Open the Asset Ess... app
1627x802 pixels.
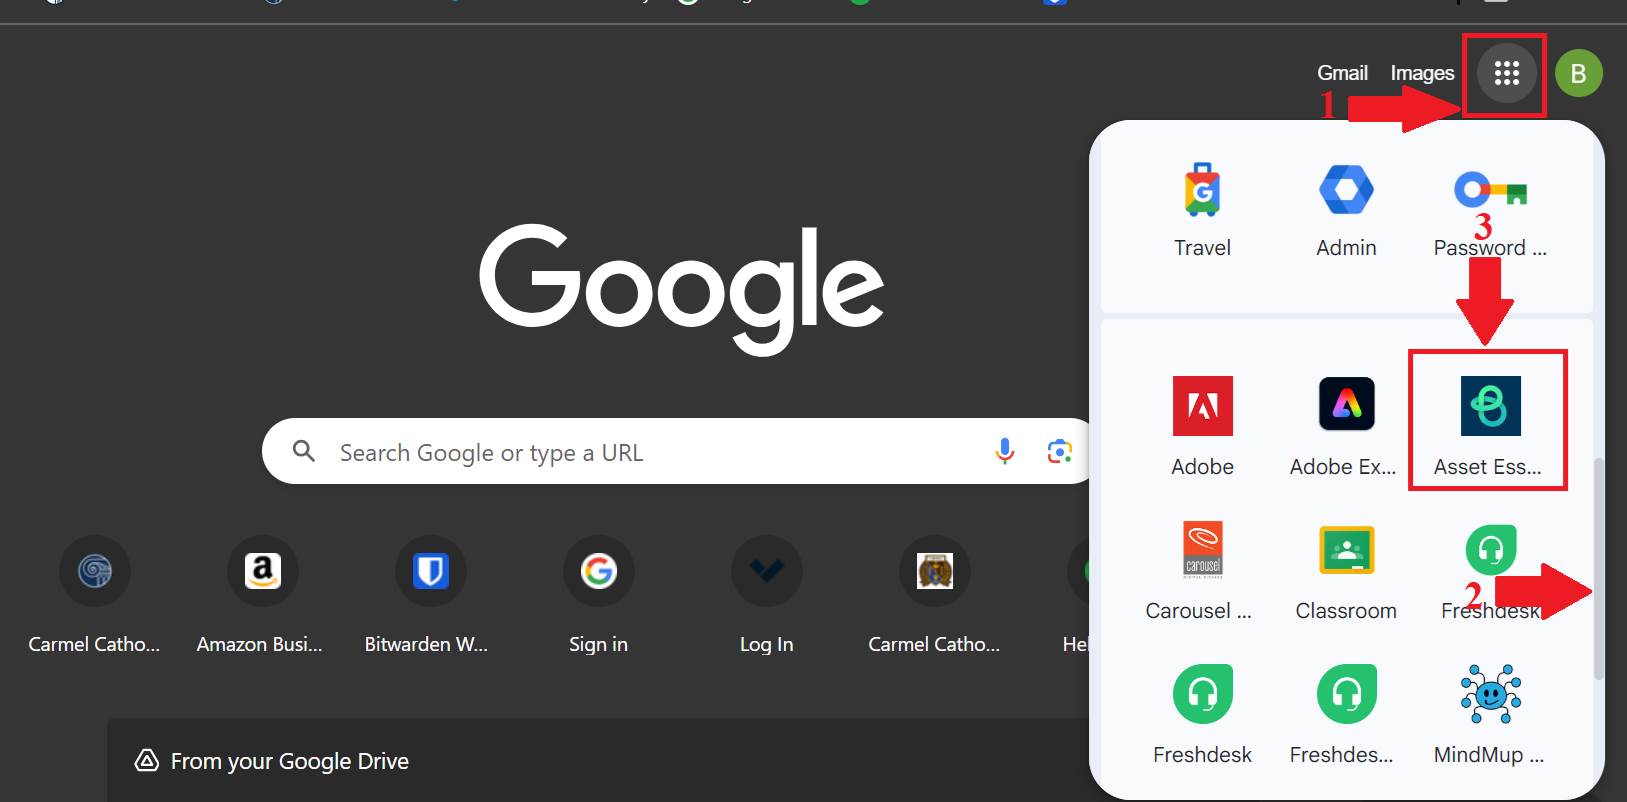(1489, 427)
